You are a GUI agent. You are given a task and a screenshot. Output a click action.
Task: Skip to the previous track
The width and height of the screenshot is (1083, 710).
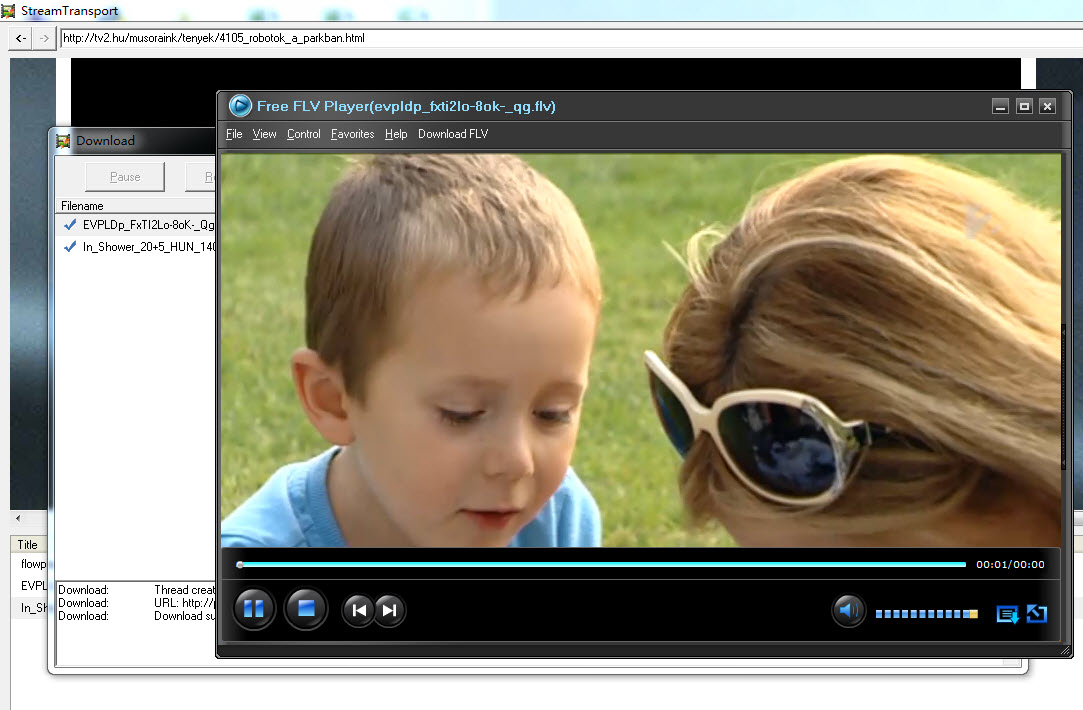(x=358, y=610)
